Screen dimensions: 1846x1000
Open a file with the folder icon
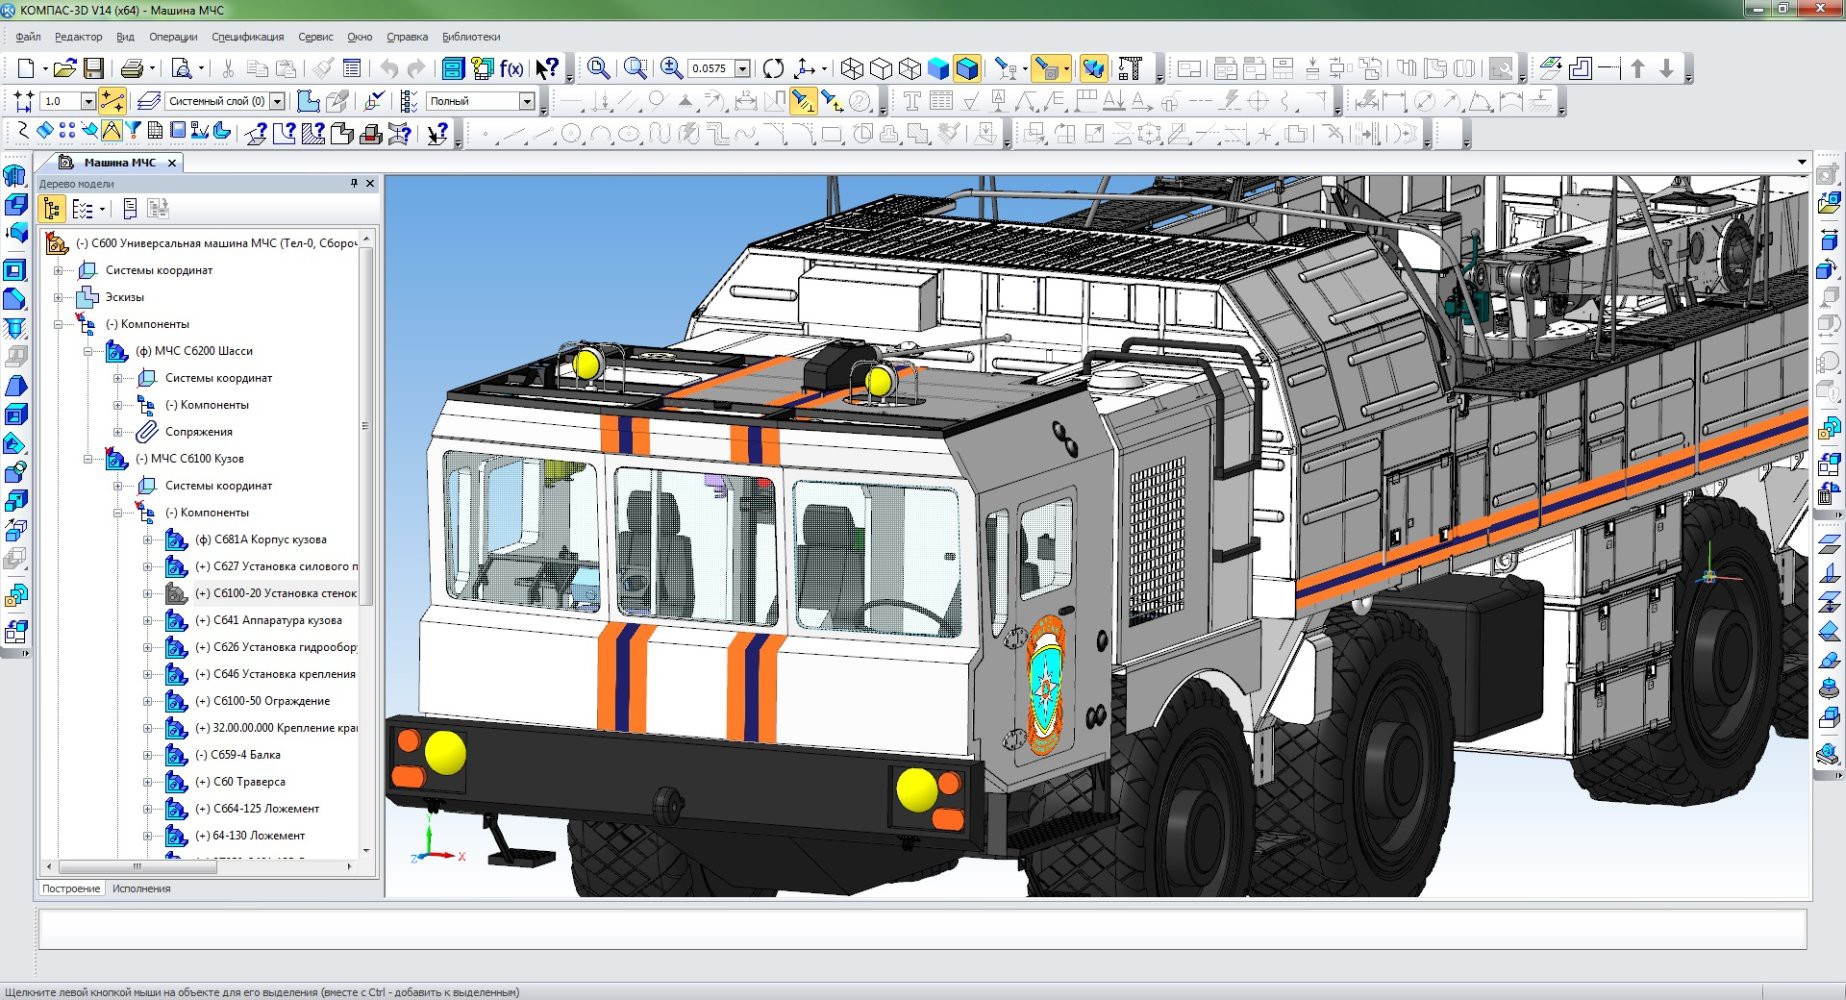click(65, 68)
